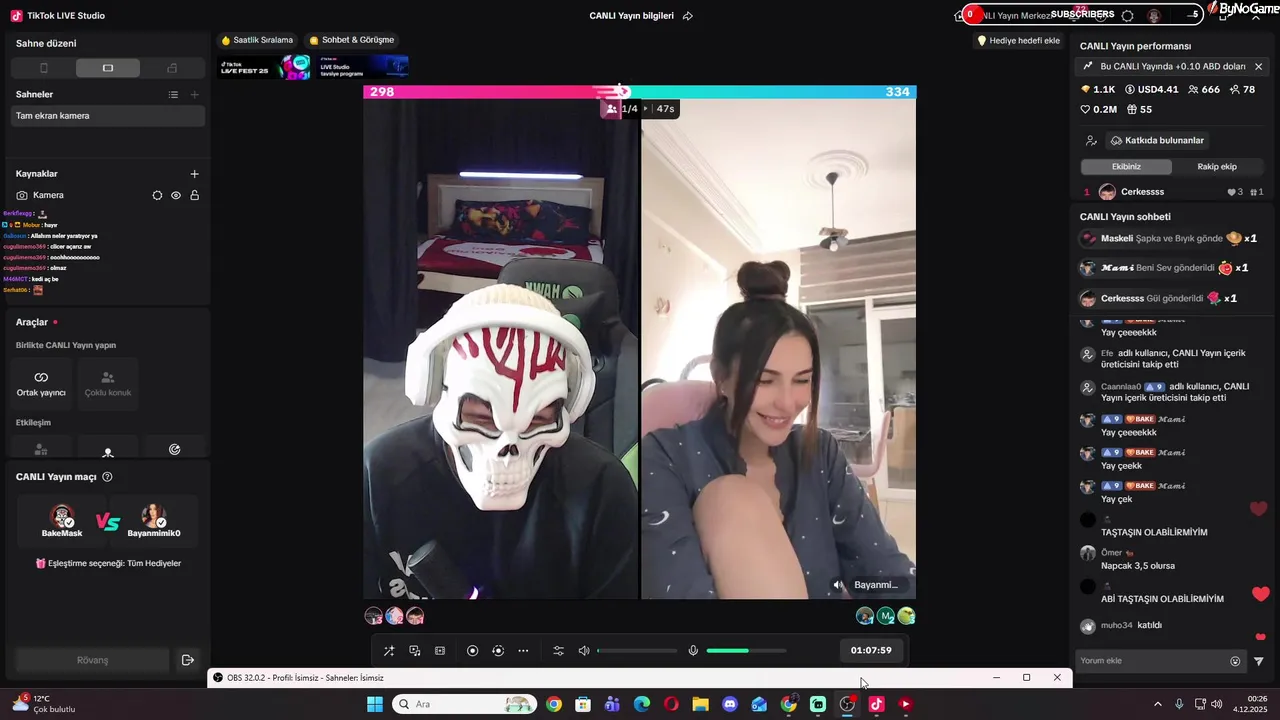Screen dimensions: 1280x720
Task: Open Eşleştirme seçeneği: Tüm Hediyeler
Action: [x=108, y=564]
